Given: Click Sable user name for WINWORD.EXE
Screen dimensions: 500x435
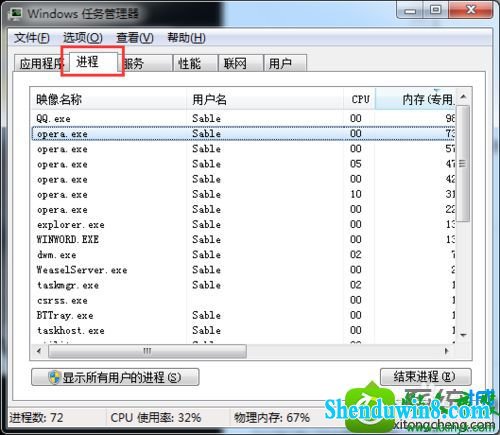Looking at the screenshot, I should (206, 240).
